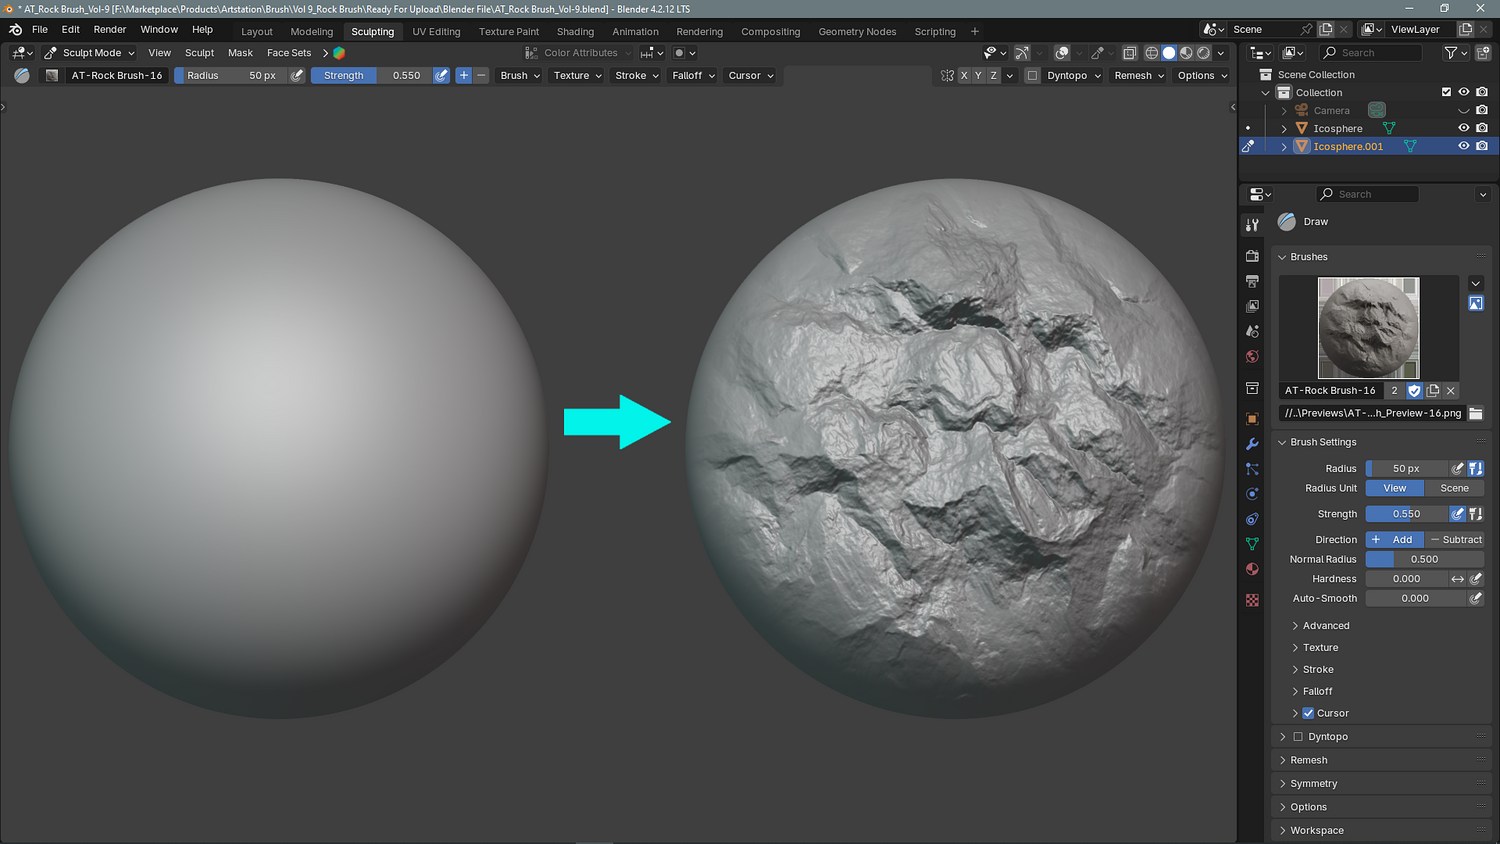1500x844 pixels.
Task: Toggle Collection exclude checkbox in Outliner
Action: pos(1446,92)
